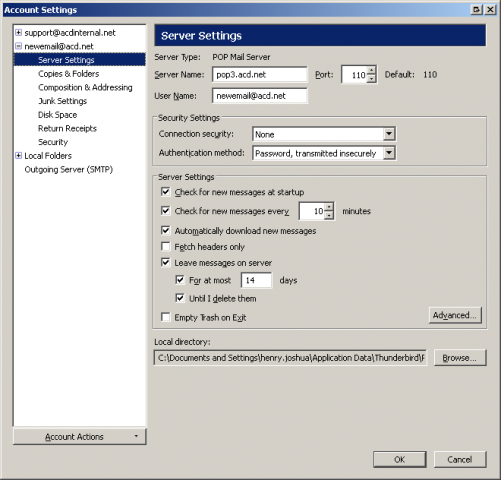Screen dimensions: 501x480
Task: Enable Empty Trash on Exit
Action: 166,317
